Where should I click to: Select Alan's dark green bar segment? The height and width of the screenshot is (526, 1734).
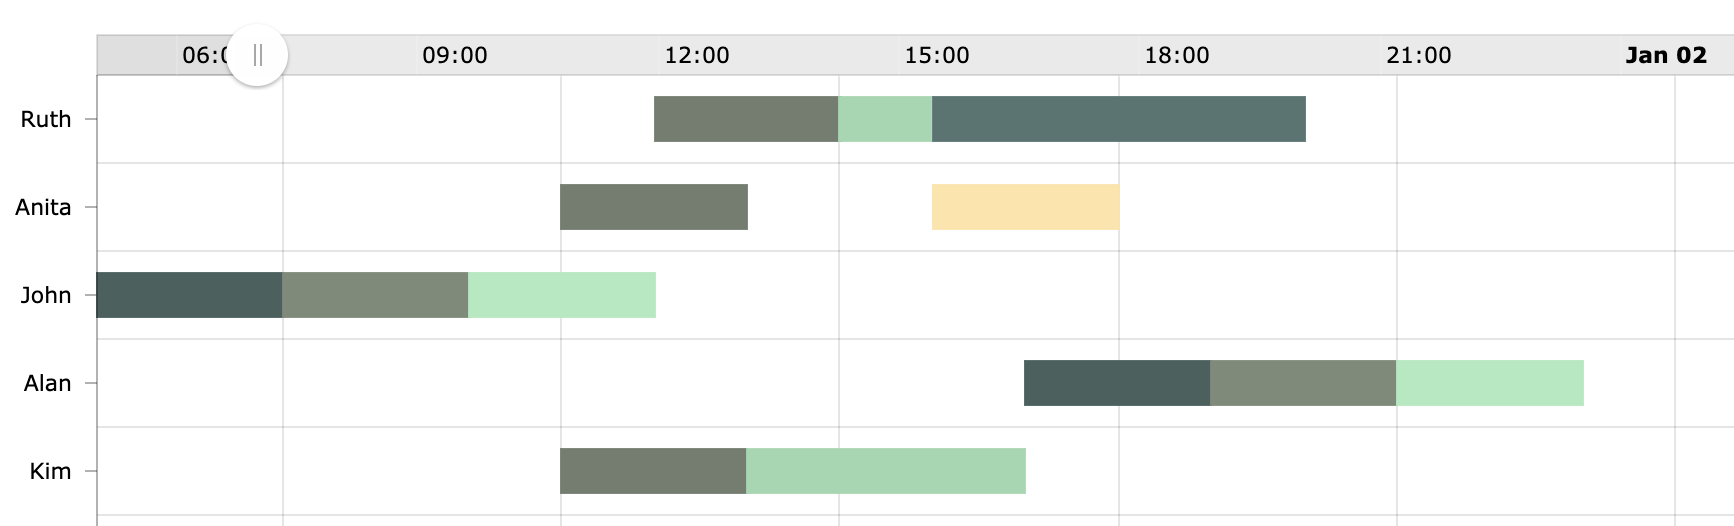pos(1117,383)
